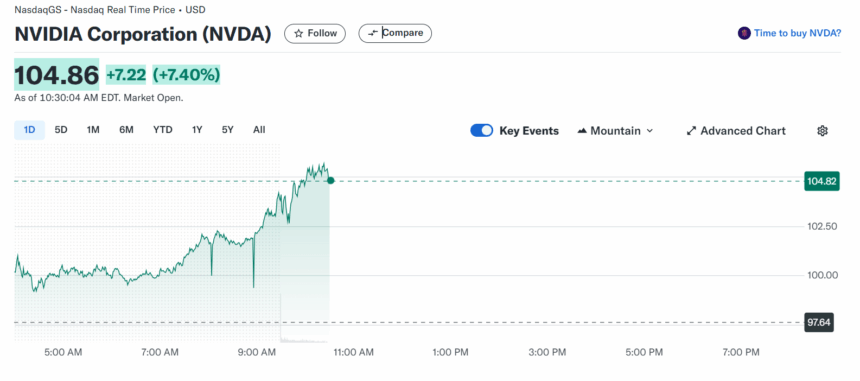Expand the Mountain chart type dropdown
Image resolution: width=860 pixels, height=381 pixels.
coord(615,130)
